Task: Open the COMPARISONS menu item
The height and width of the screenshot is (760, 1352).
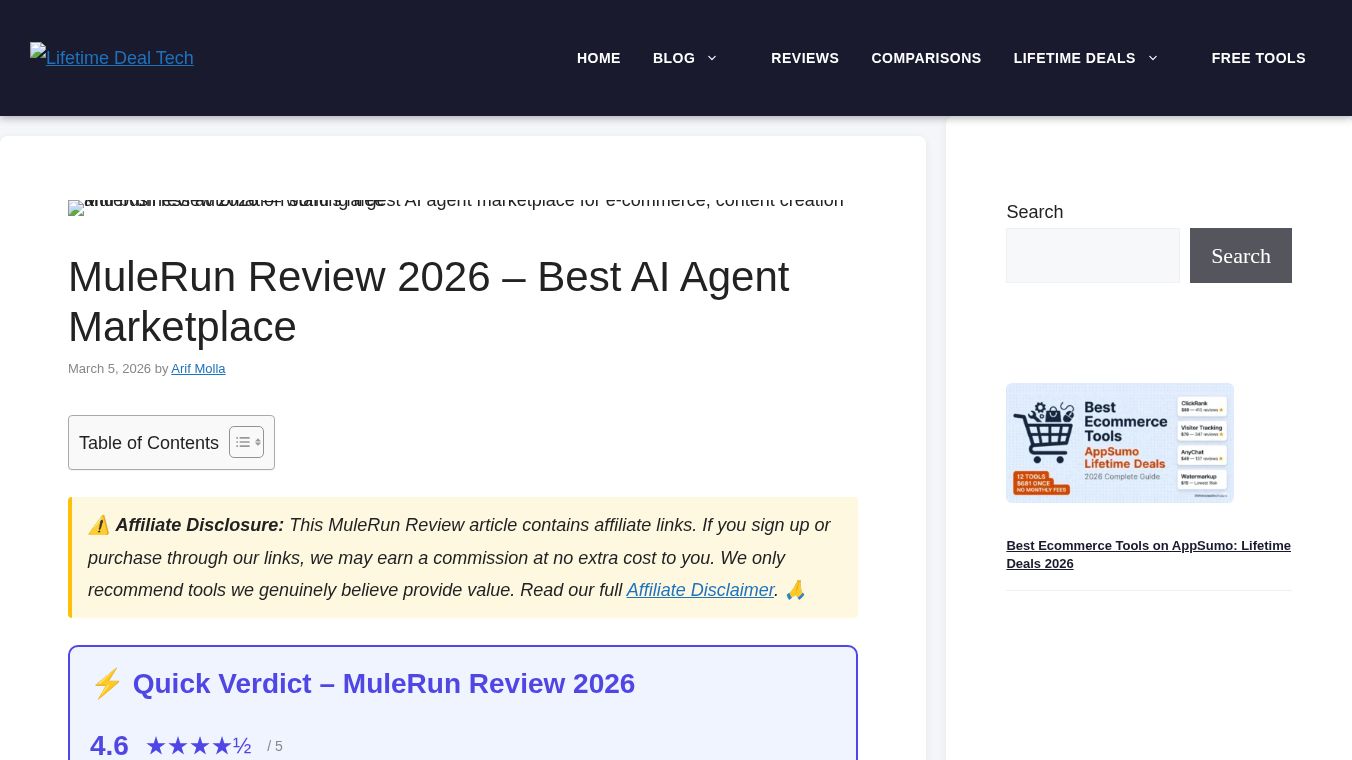Action: (x=926, y=58)
